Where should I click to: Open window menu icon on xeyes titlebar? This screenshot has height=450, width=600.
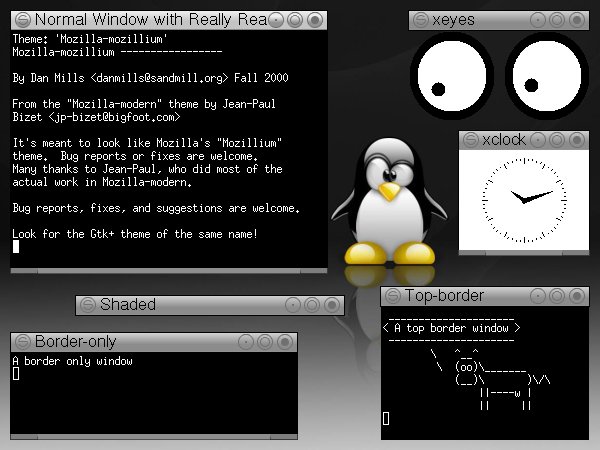[421, 20]
